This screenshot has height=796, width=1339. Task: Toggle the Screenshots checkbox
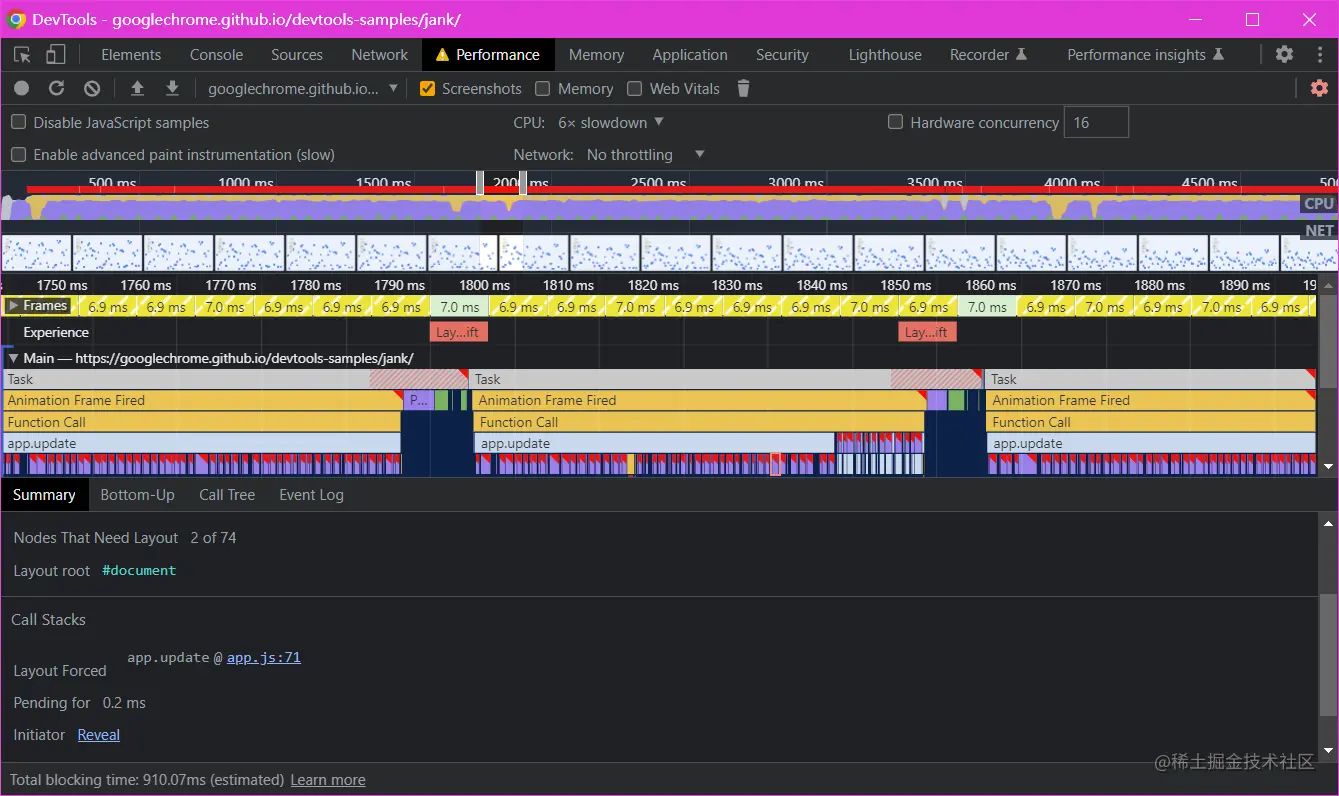427,89
